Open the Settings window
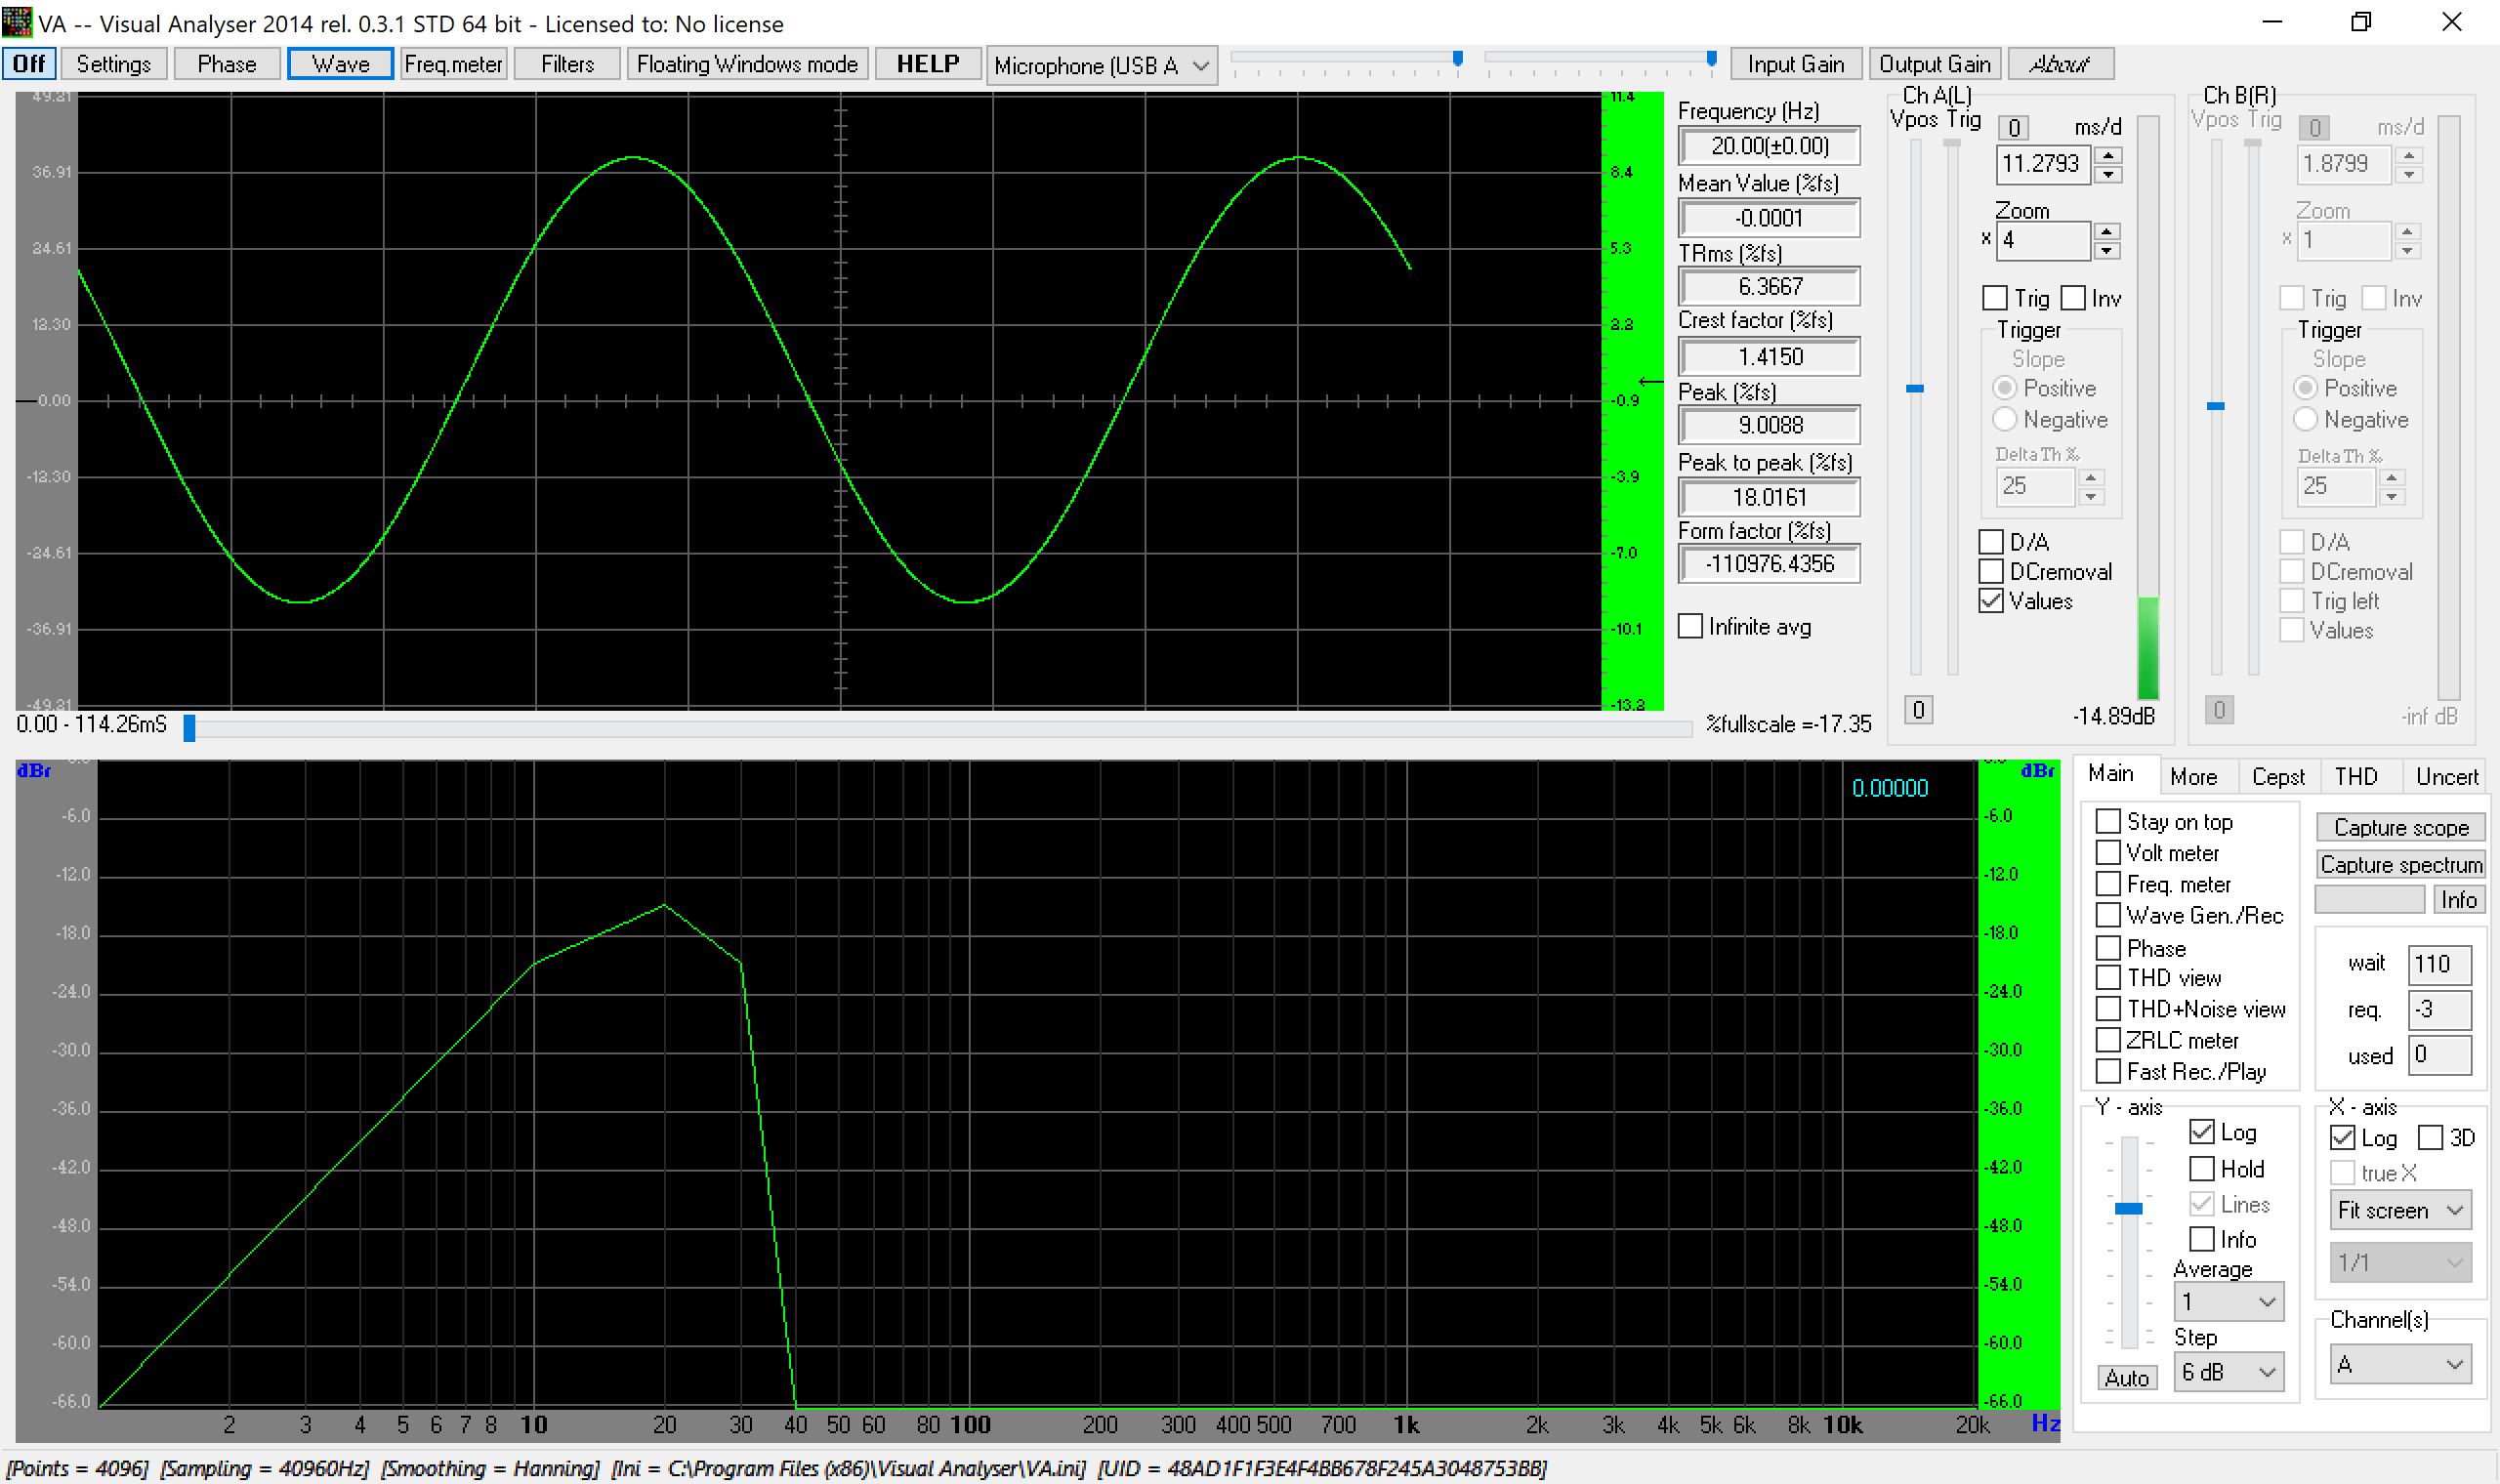The image size is (2500, 1484). point(113,64)
